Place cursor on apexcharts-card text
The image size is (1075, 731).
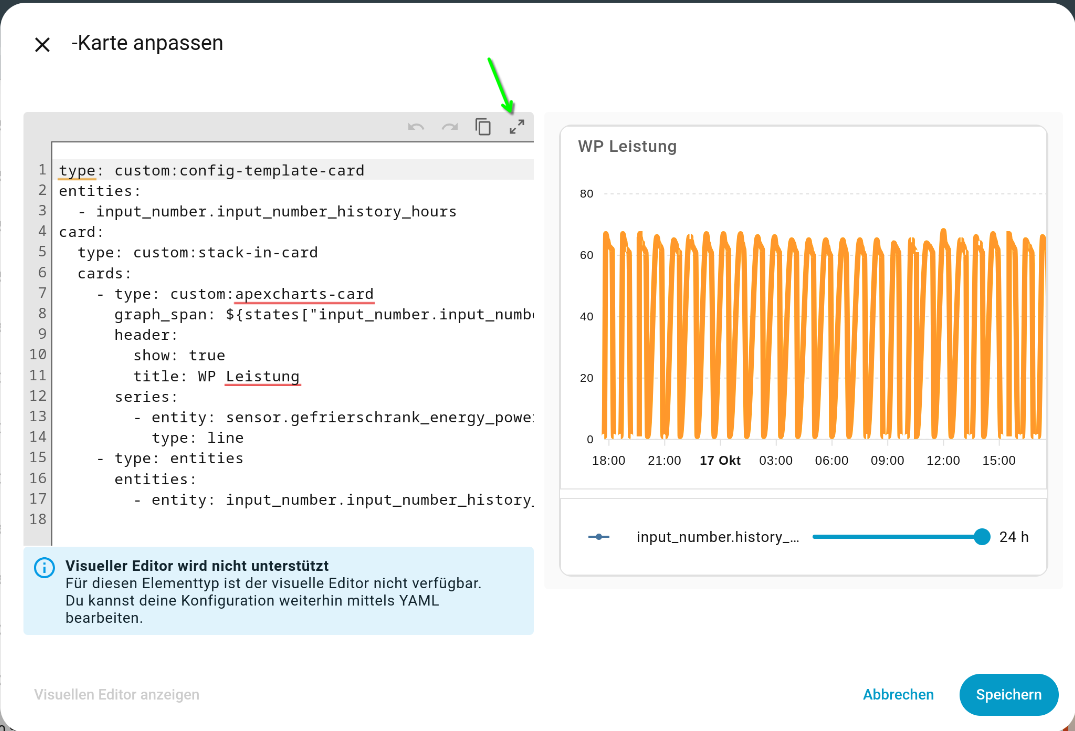pos(304,294)
